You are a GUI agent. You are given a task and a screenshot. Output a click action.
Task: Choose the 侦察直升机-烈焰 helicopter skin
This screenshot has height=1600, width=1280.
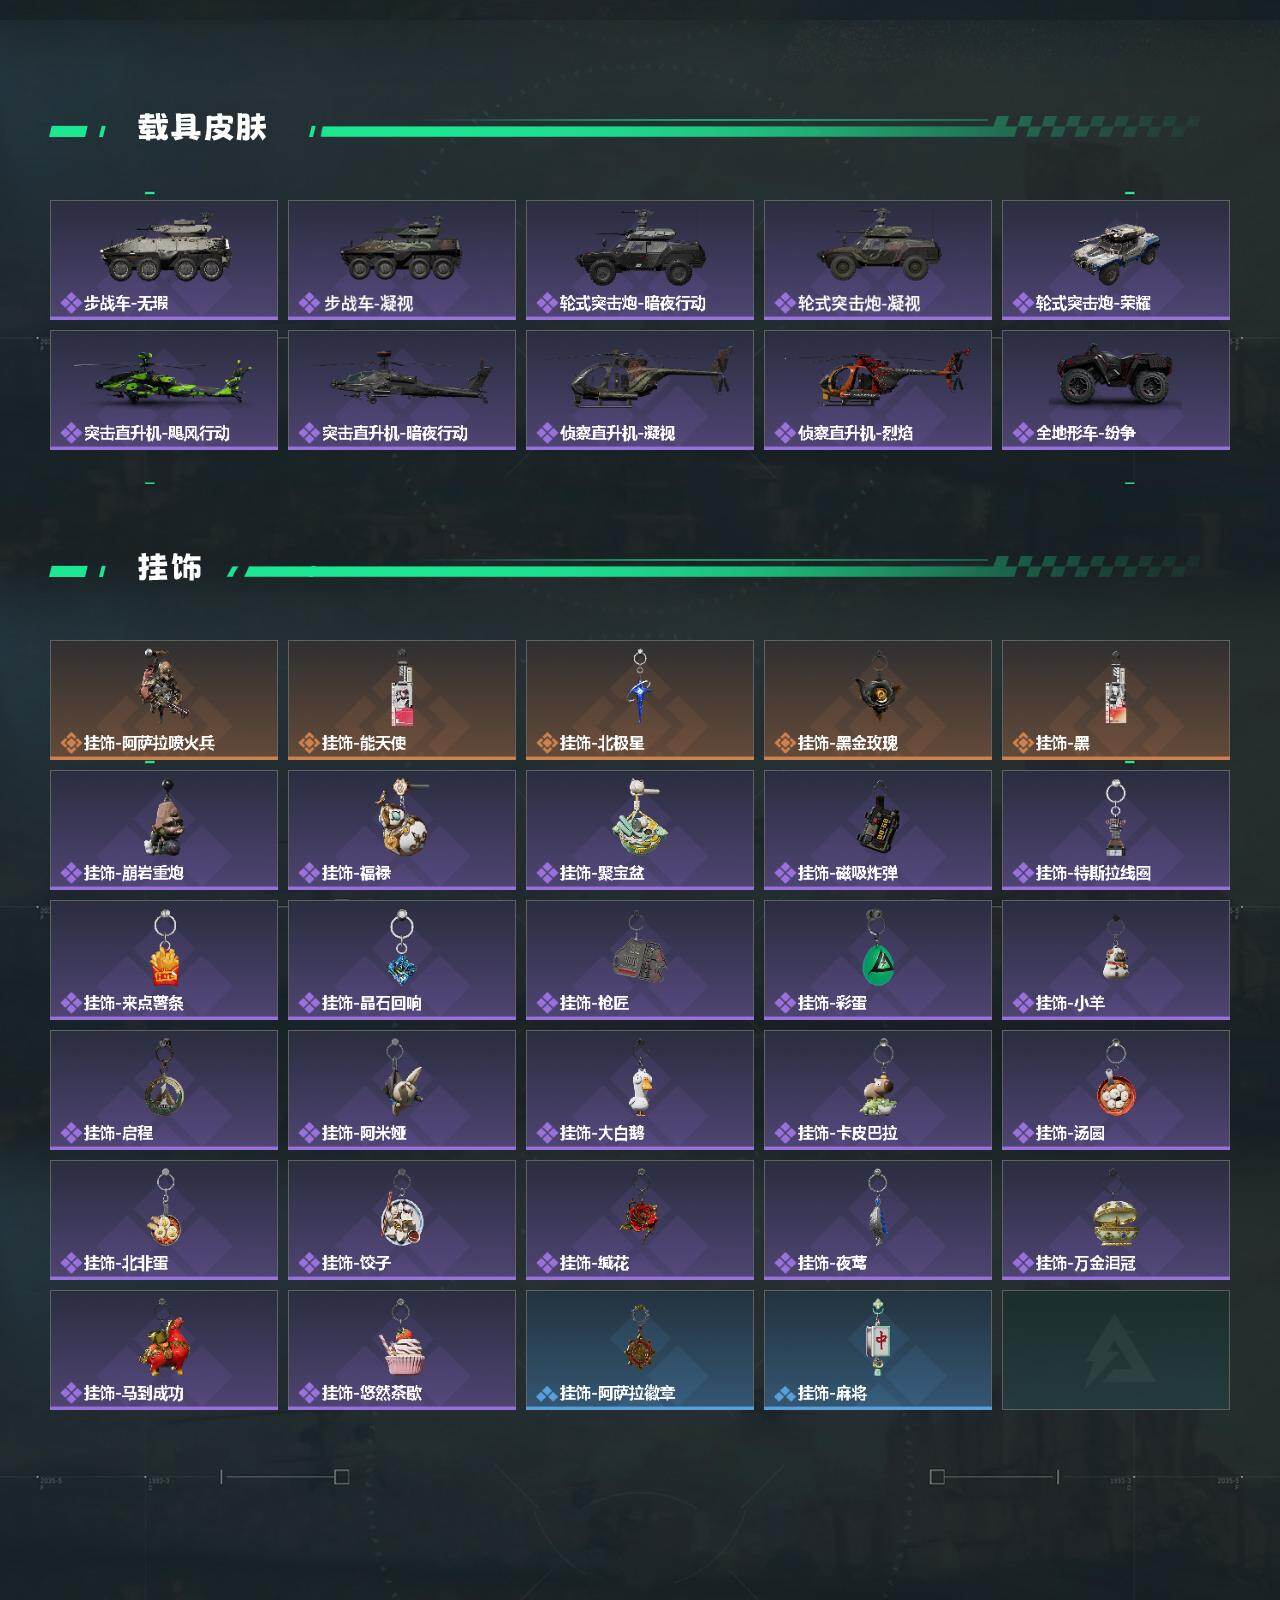pos(878,390)
